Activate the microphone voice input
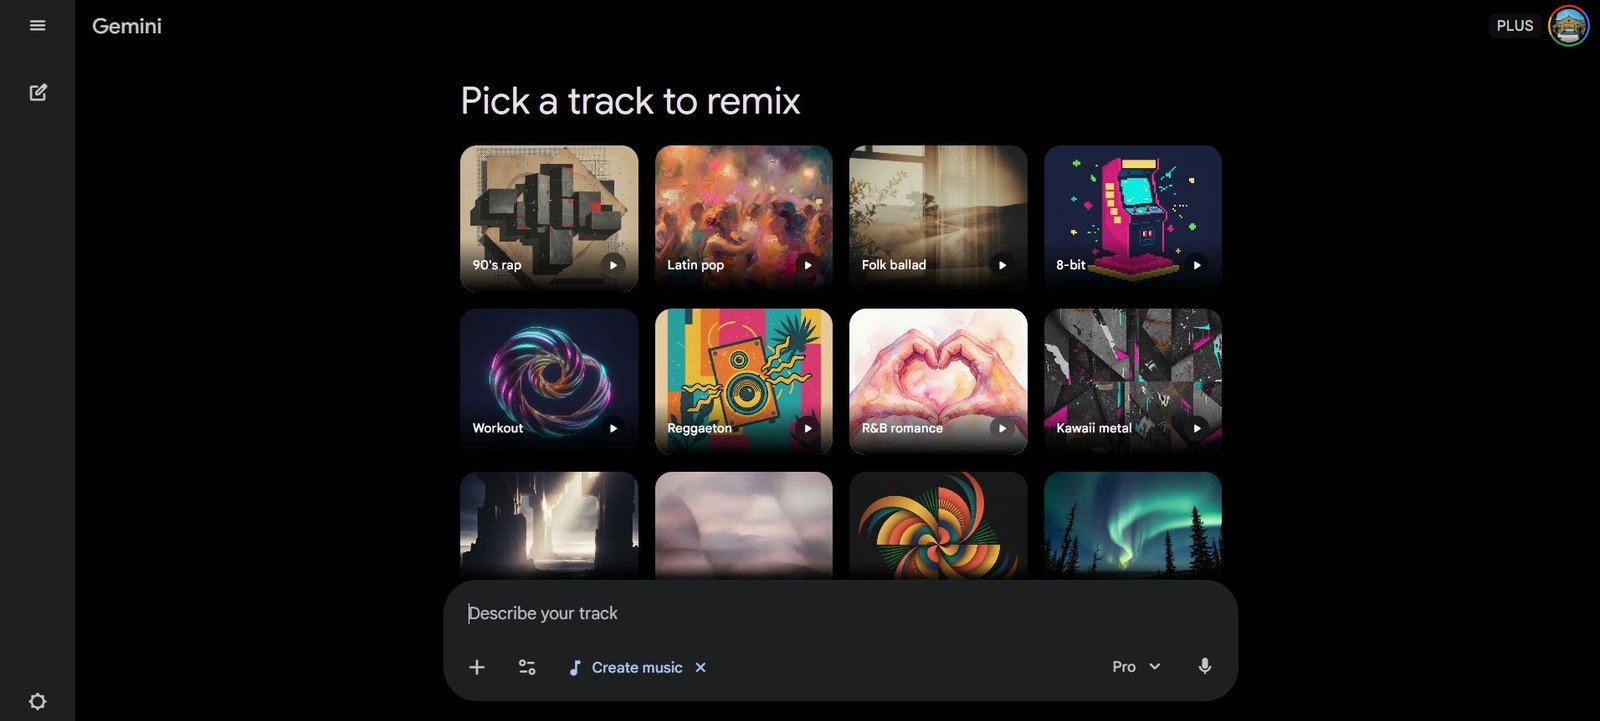 point(1205,666)
